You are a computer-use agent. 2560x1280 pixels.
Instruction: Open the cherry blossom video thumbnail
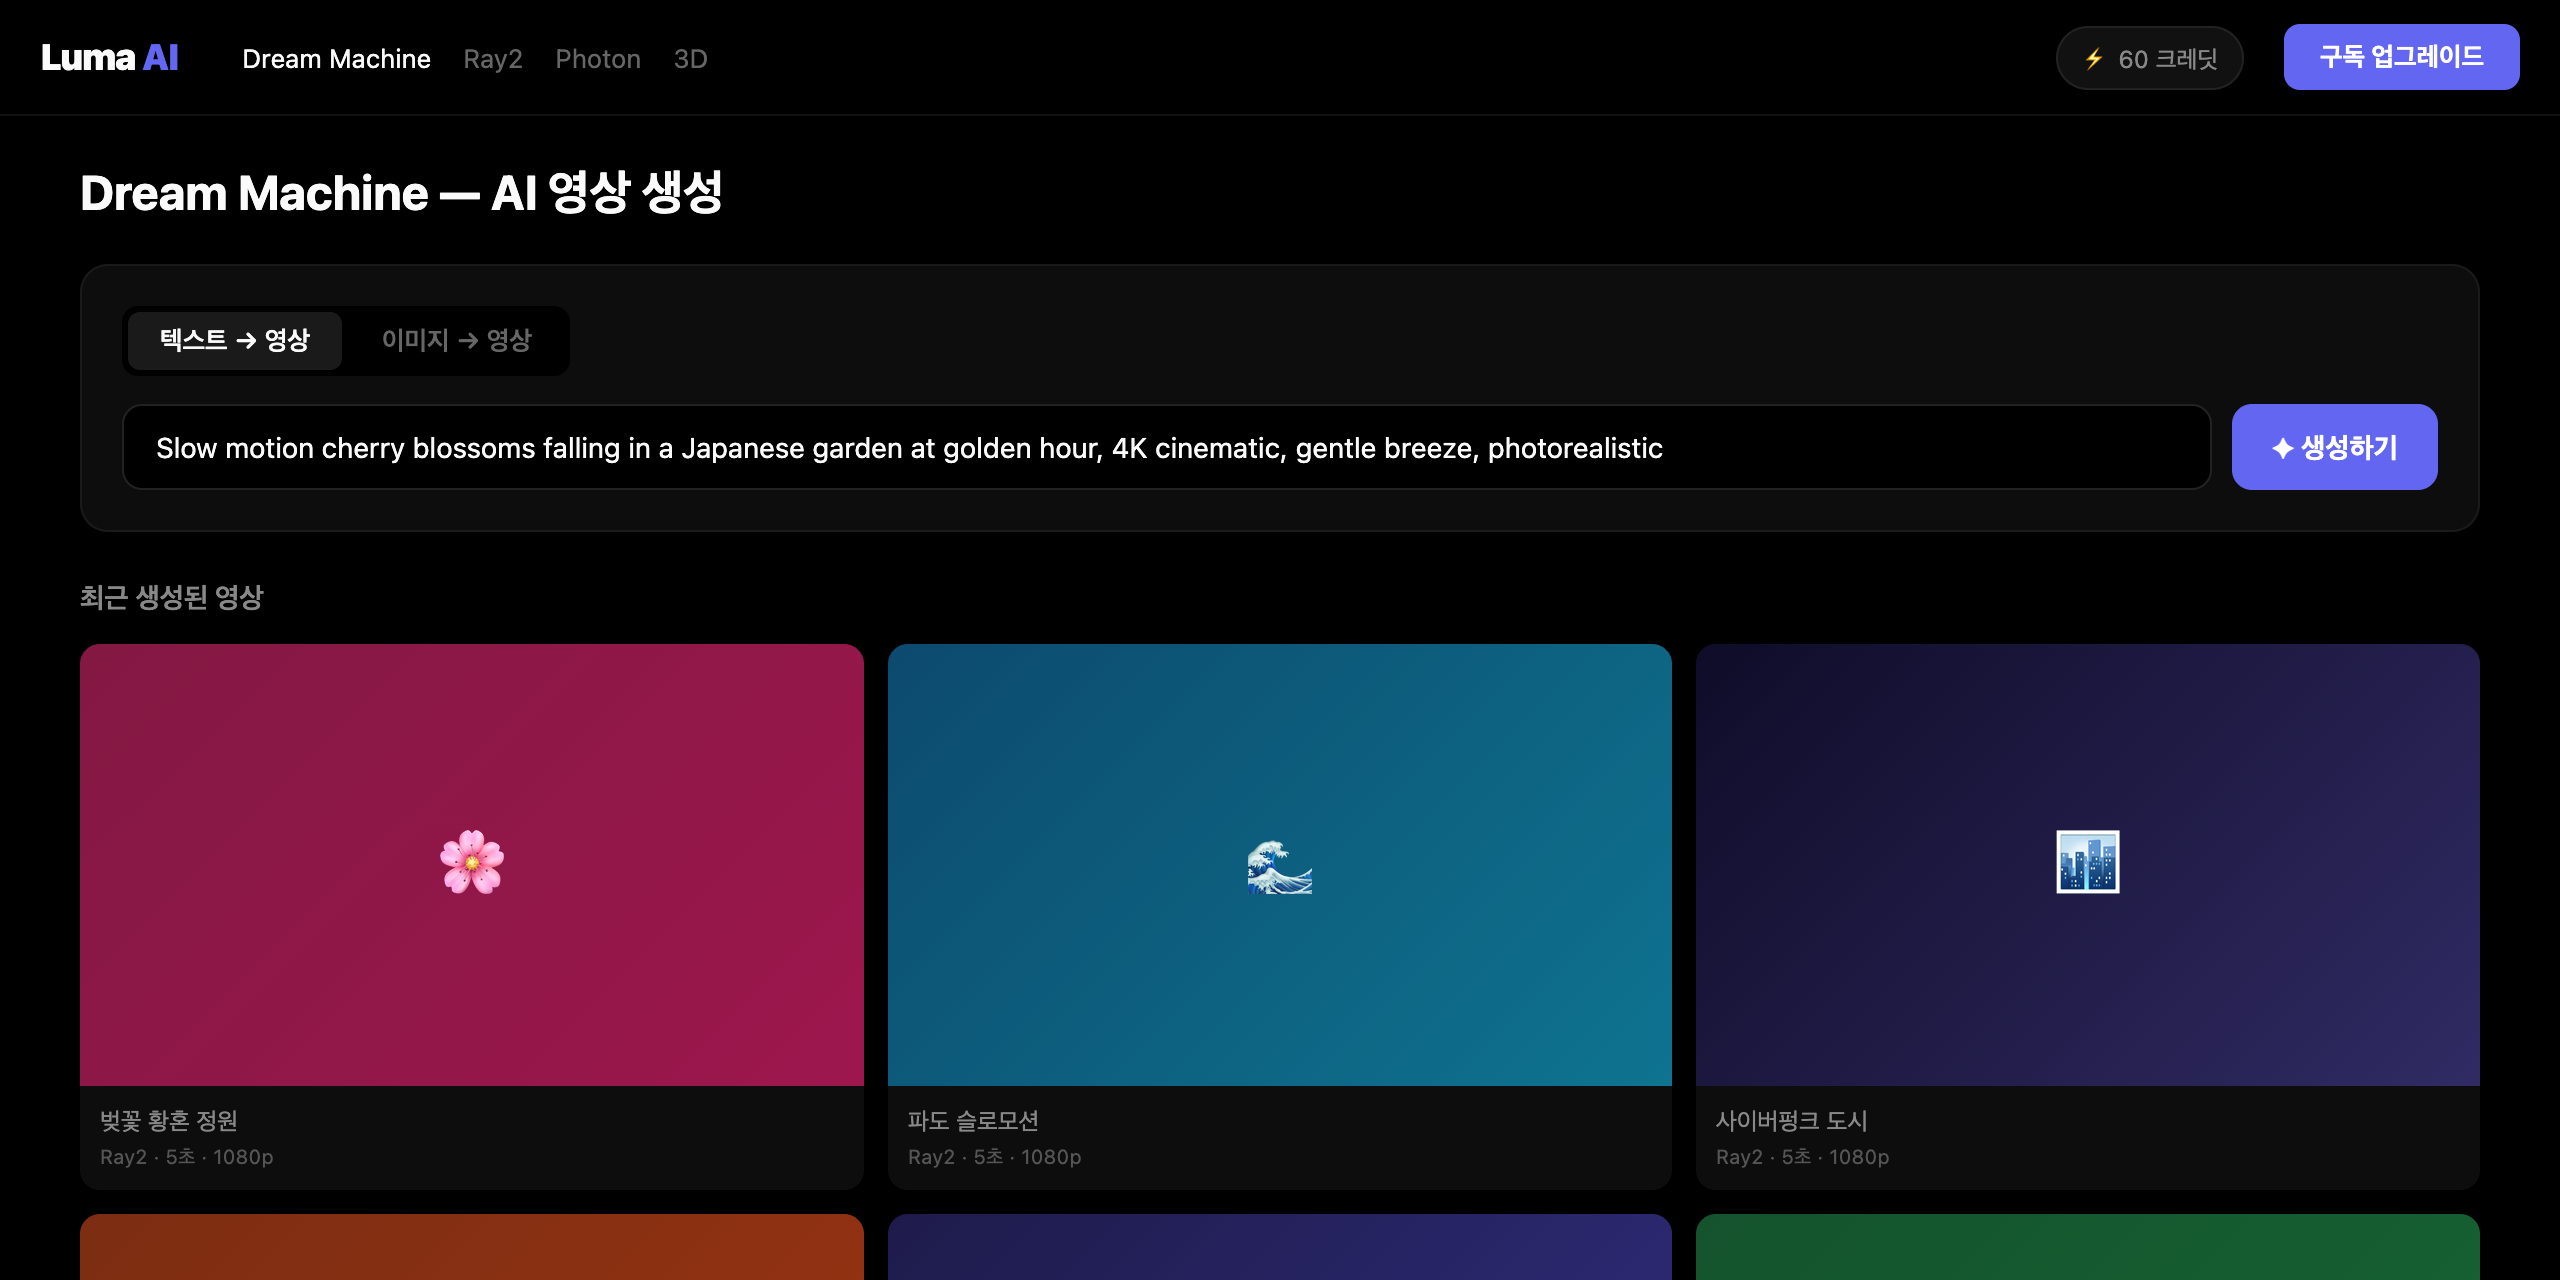[472, 865]
